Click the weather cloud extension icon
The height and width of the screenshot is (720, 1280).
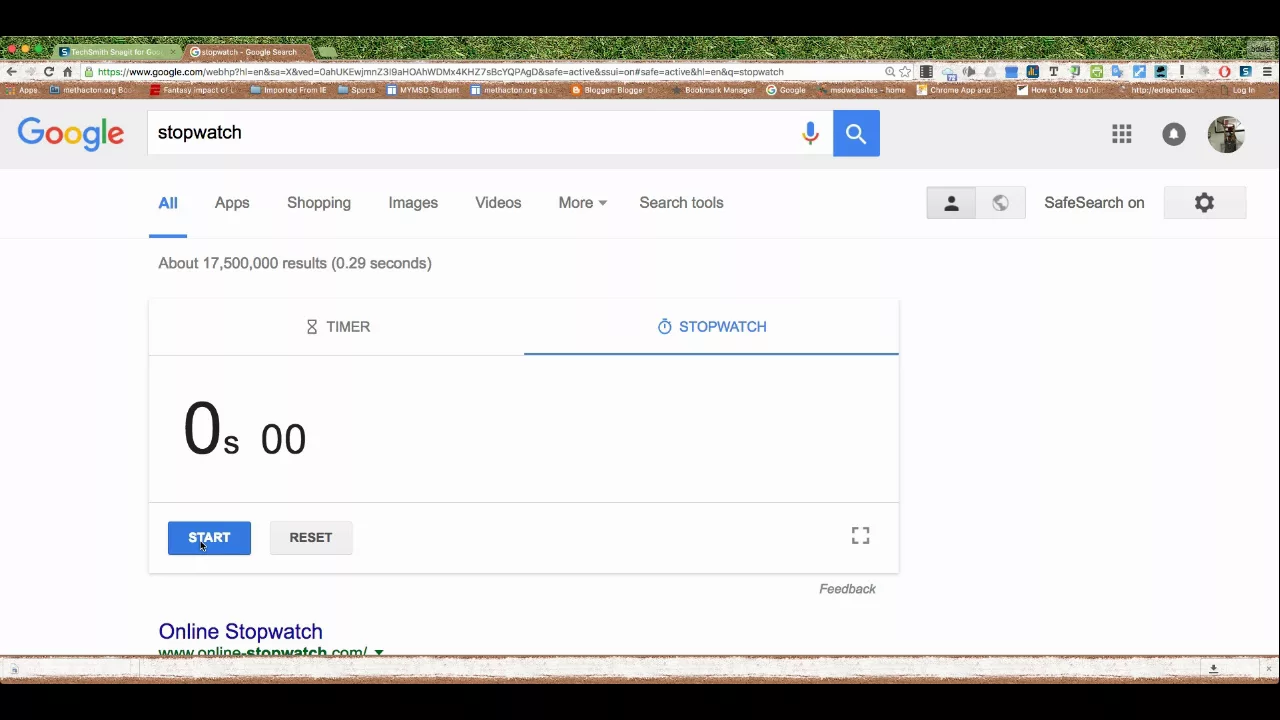[x=949, y=73]
